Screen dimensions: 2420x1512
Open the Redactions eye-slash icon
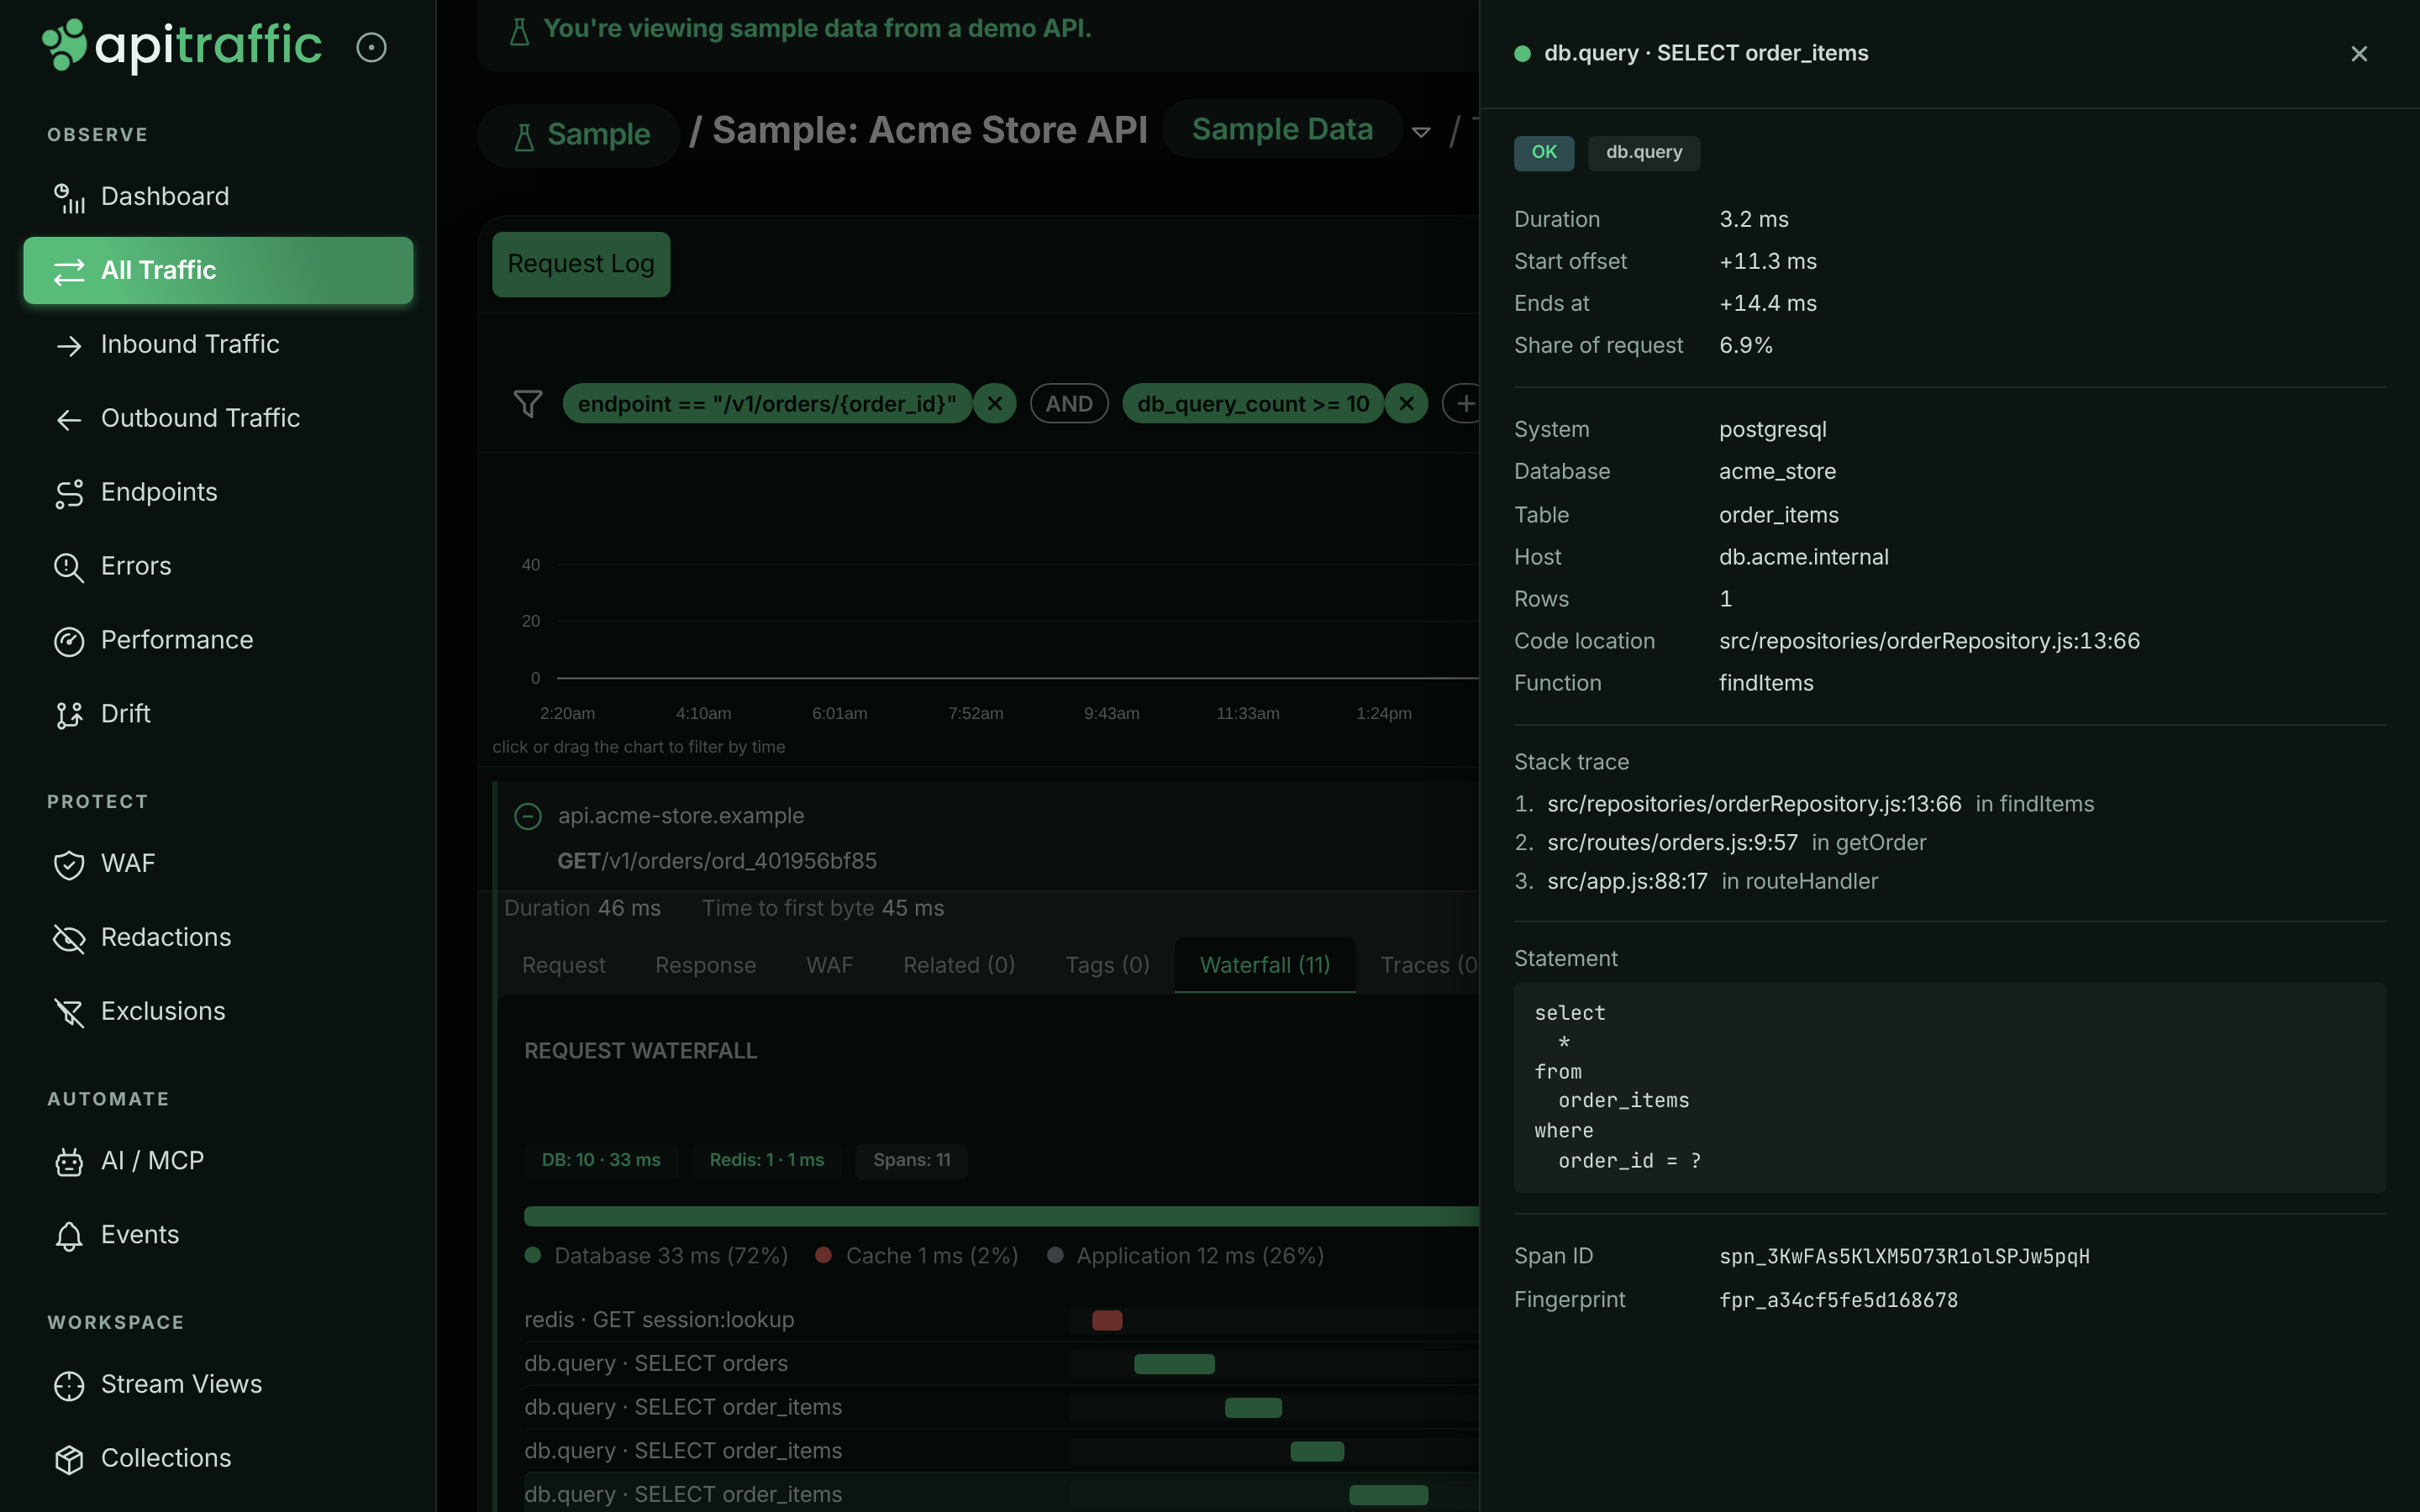click(69, 939)
